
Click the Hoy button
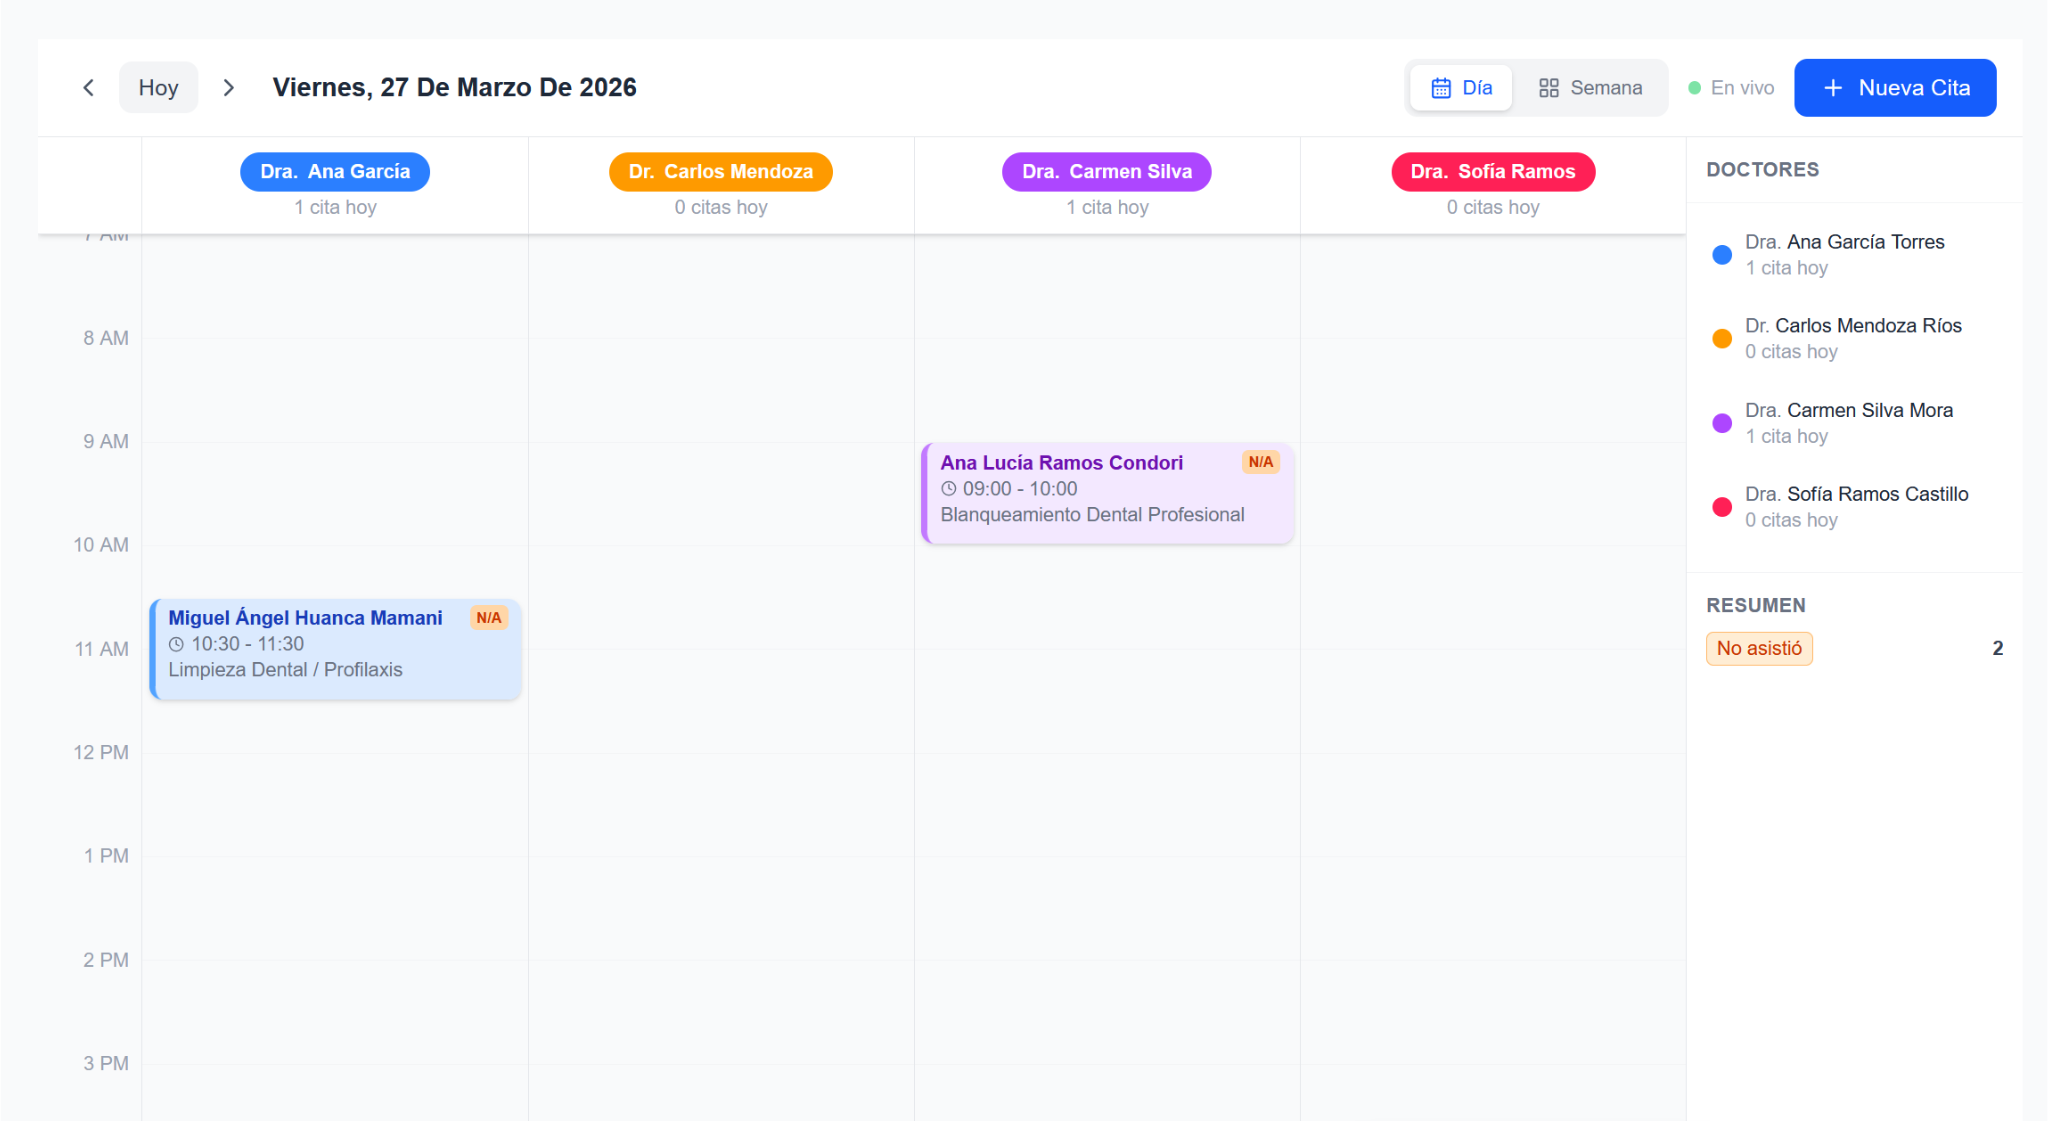click(x=158, y=87)
